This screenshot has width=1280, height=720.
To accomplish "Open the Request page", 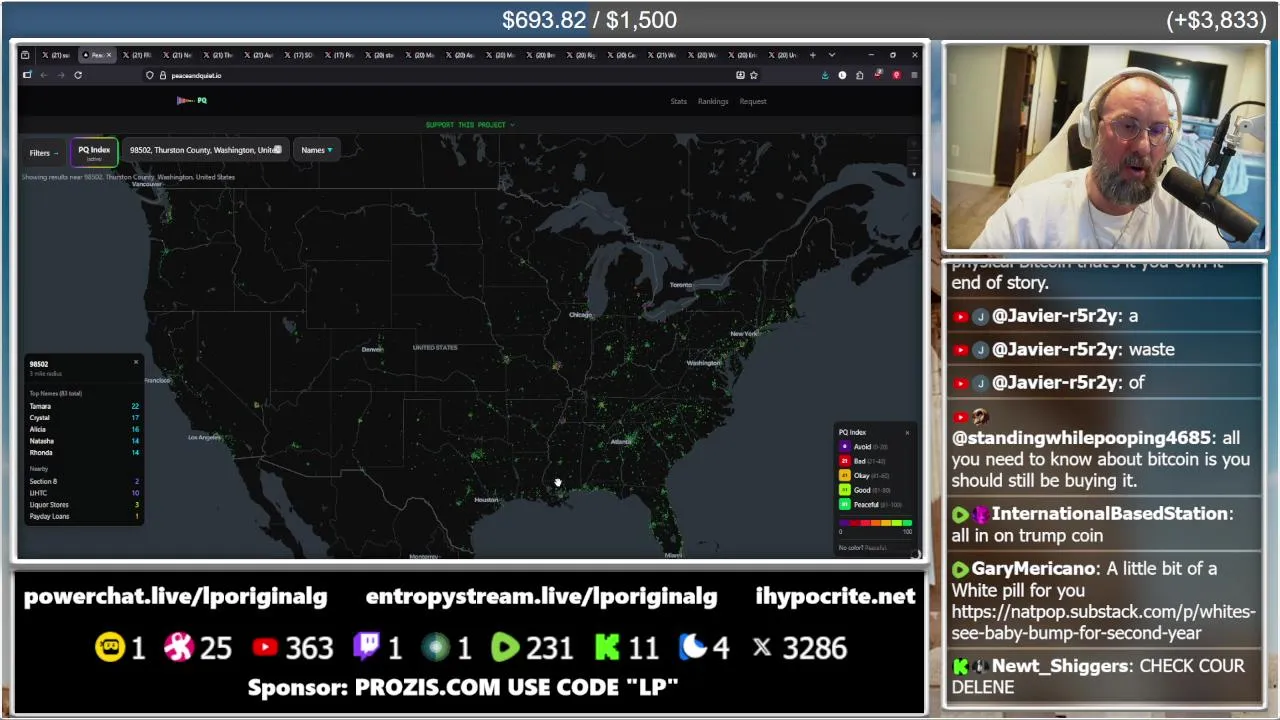I will 753,101.
